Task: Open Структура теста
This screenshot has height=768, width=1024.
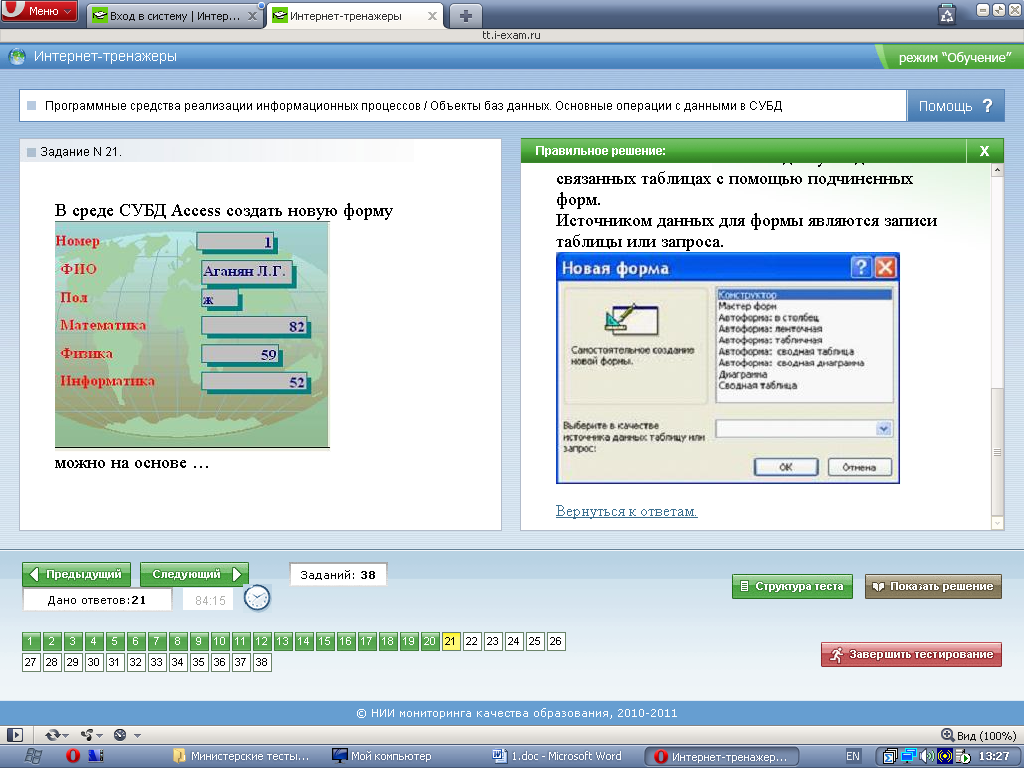Action: [x=792, y=586]
